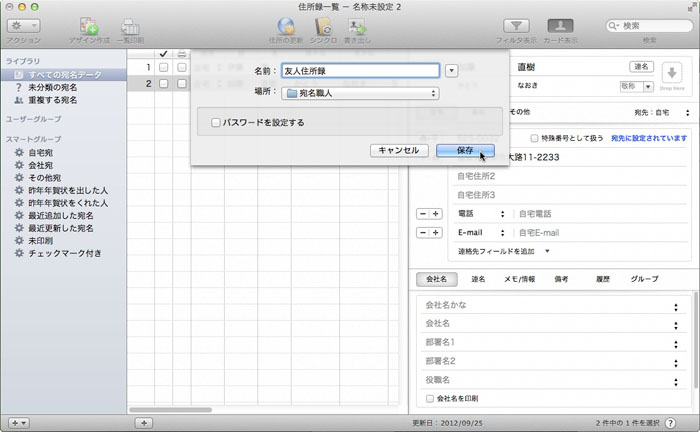Check the 会社名を印刷 checkbox
This screenshot has width=700, height=432.
(x=431, y=398)
